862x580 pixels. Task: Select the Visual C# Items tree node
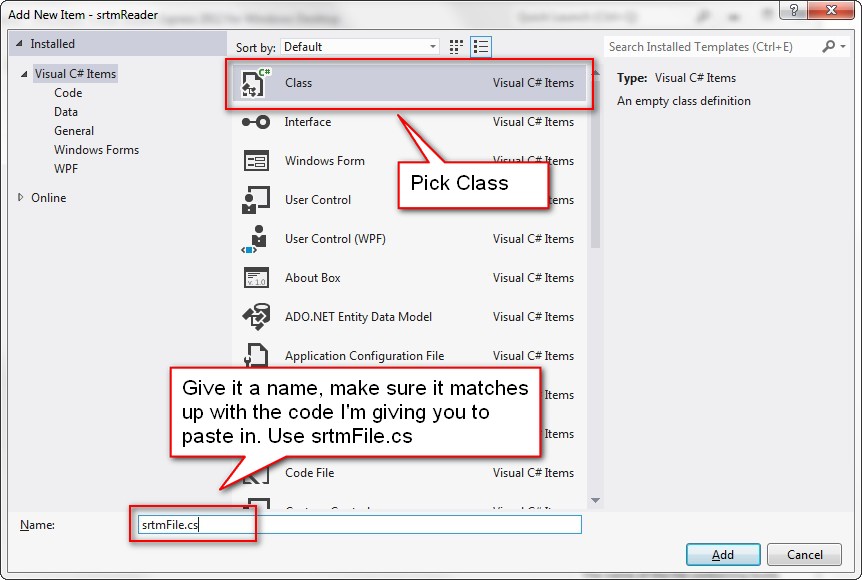tap(75, 74)
